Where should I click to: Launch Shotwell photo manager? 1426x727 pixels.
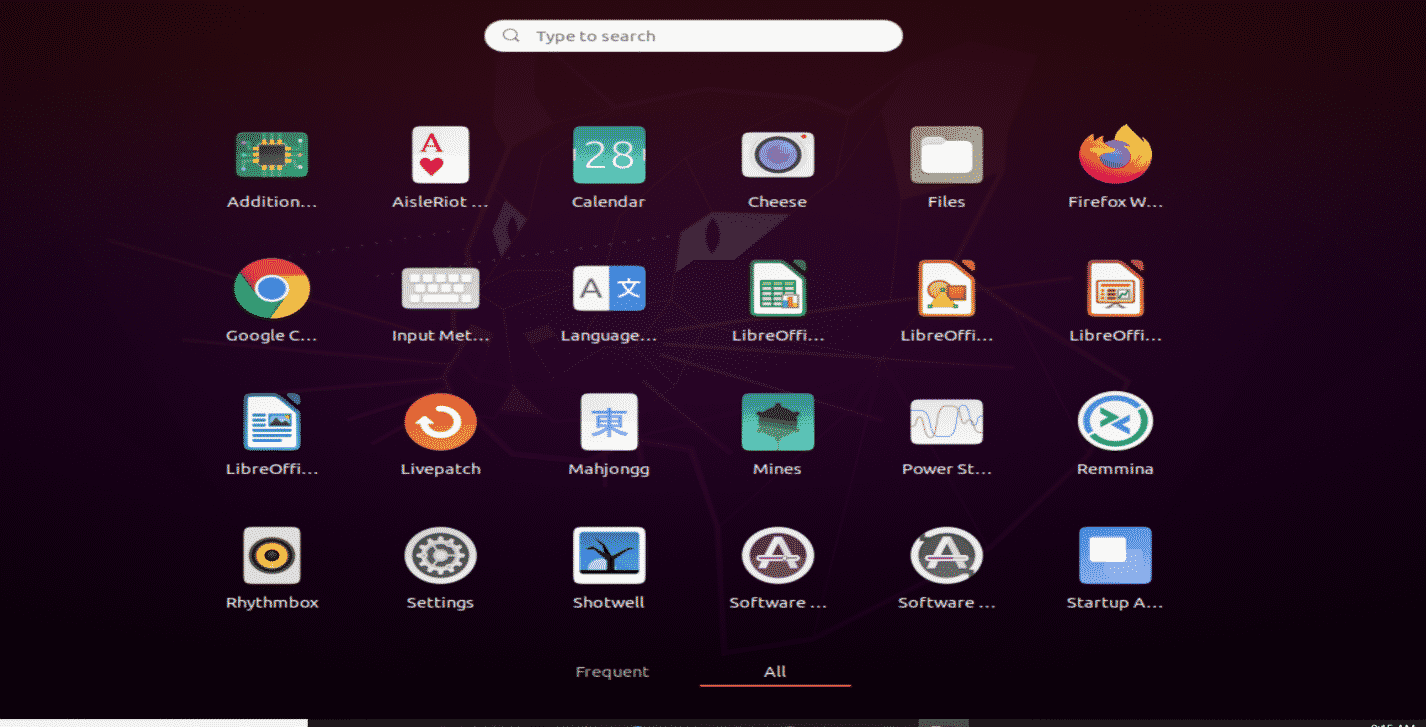click(x=609, y=555)
